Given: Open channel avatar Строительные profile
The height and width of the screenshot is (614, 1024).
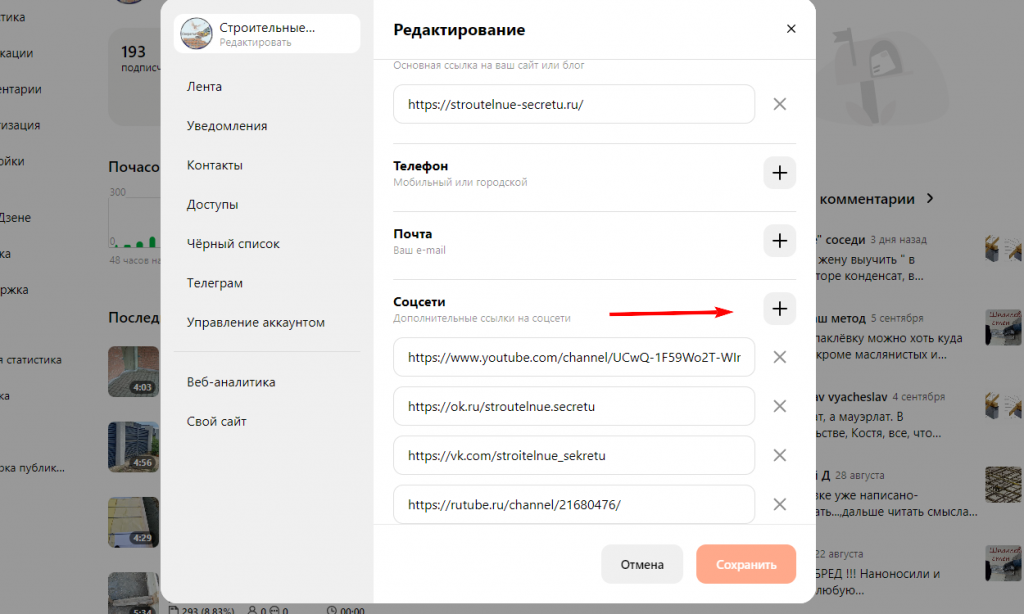Looking at the screenshot, I should tap(197, 33).
